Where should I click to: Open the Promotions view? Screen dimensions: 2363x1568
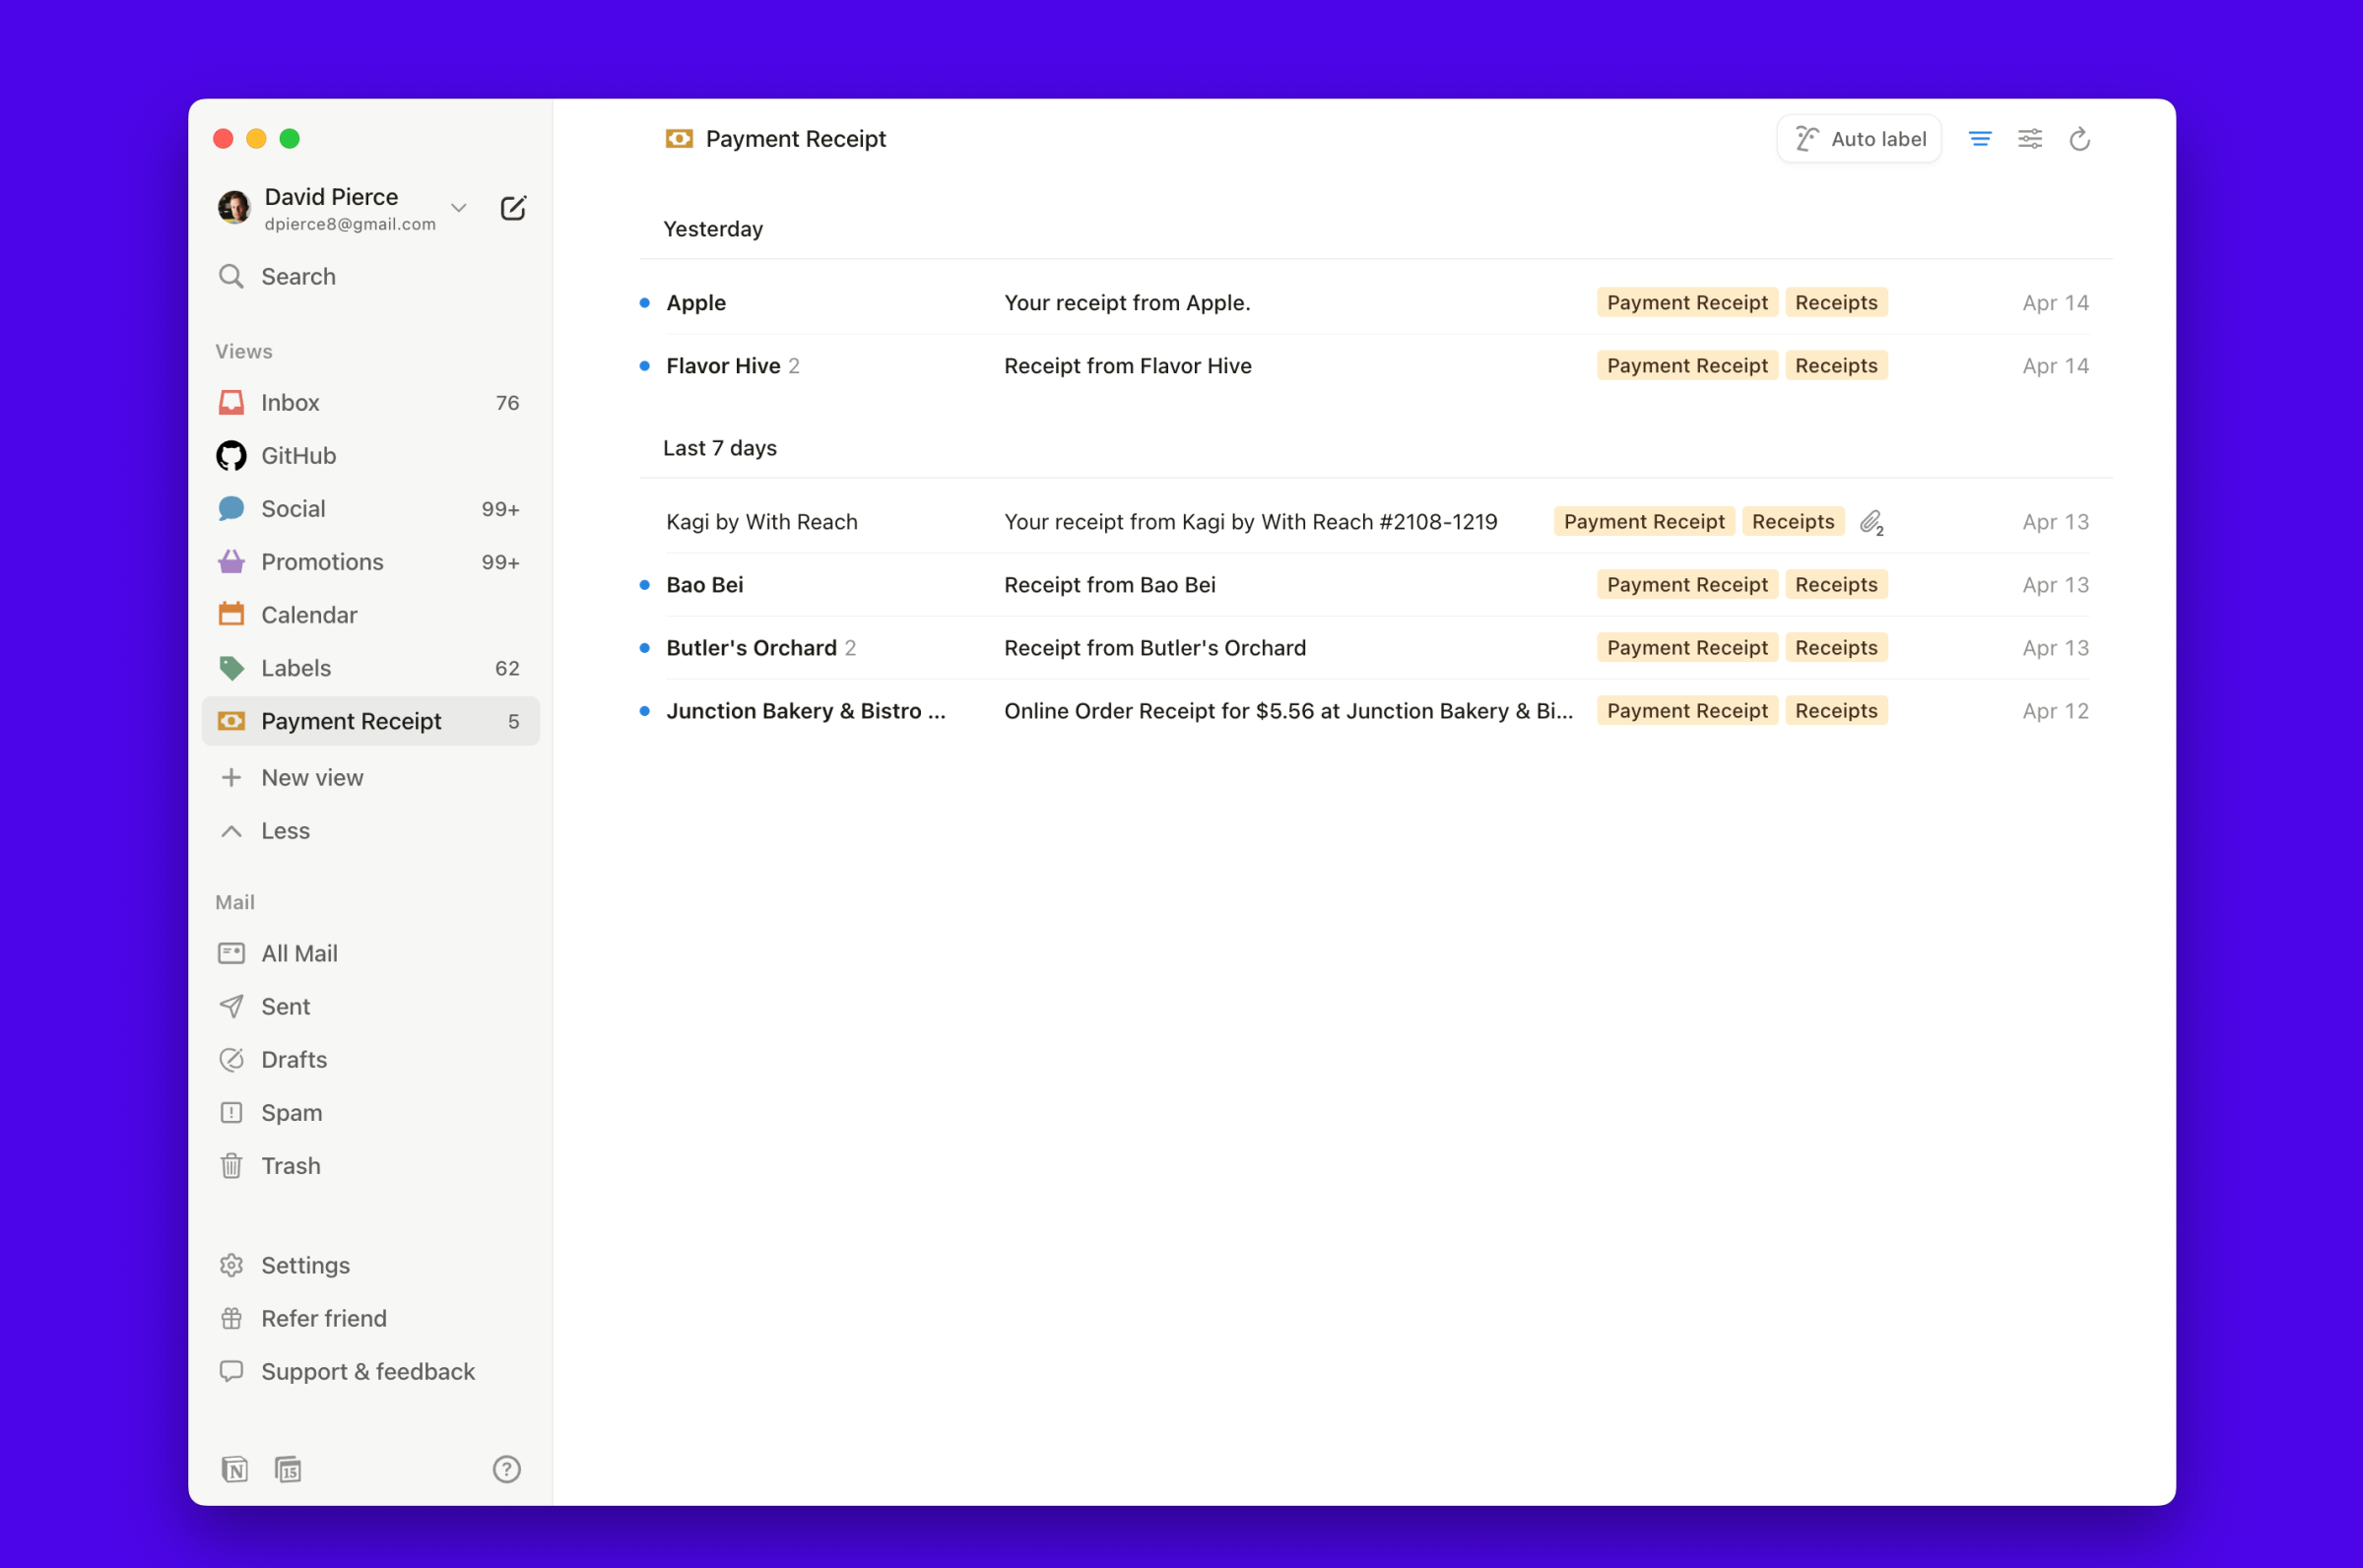coord(321,561)
